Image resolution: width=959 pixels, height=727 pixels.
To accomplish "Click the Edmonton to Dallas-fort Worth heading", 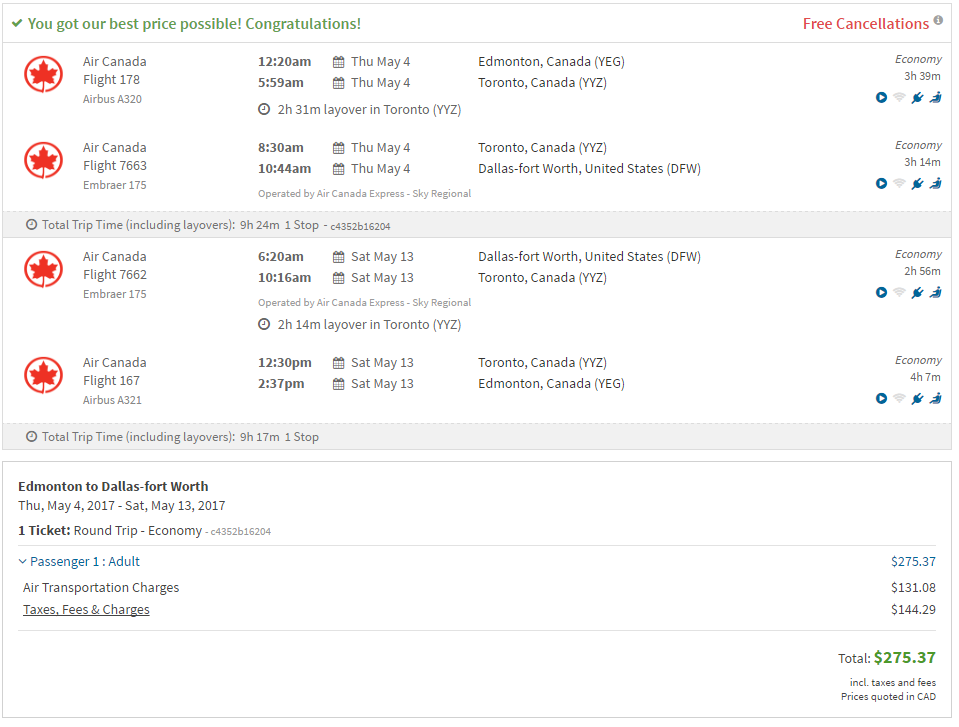I will pyautogui.click(x=113, y=487).
